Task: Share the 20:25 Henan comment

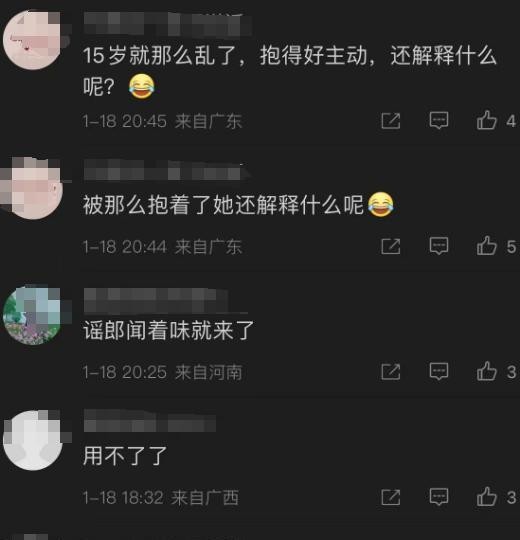Action: 391,372
